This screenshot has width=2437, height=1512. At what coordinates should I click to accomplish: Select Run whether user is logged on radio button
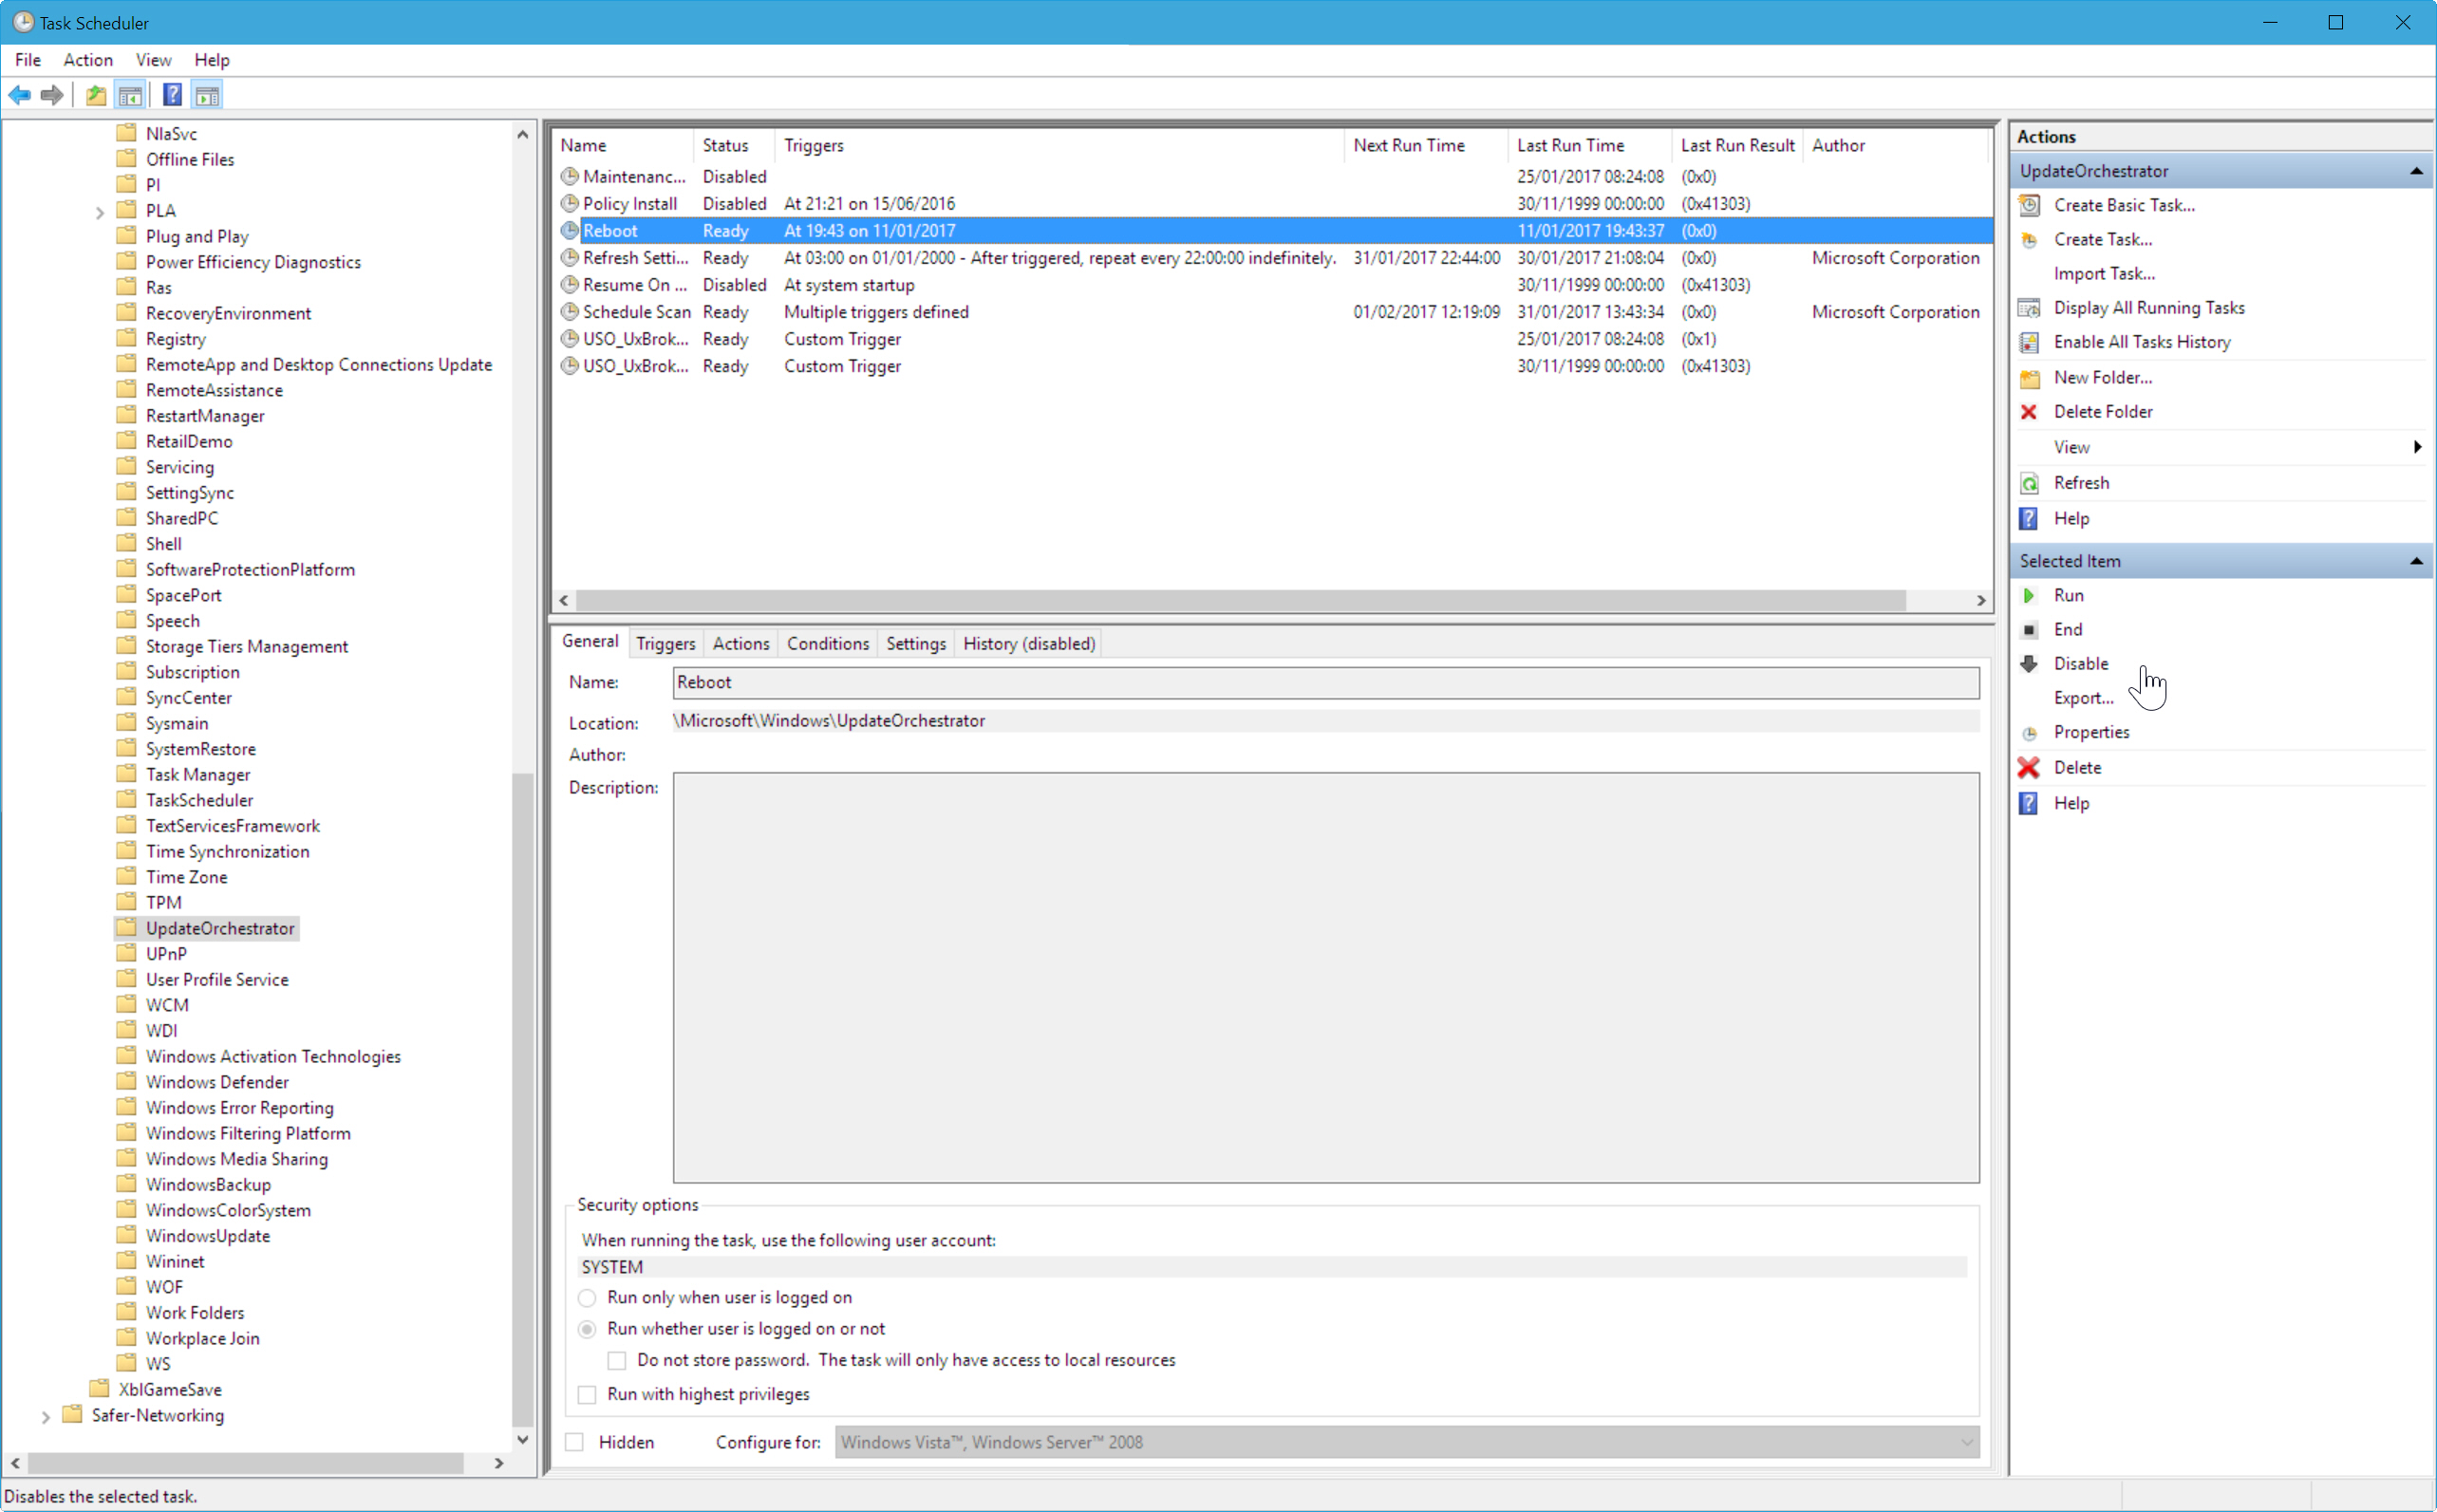587,1329
